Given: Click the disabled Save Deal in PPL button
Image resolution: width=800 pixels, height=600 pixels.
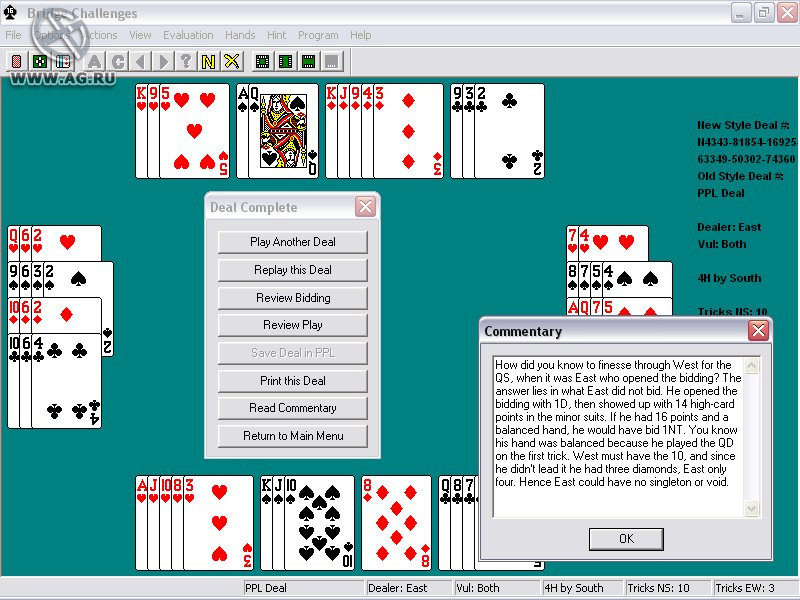Looking at the screenshot, I should coord(293,353).
